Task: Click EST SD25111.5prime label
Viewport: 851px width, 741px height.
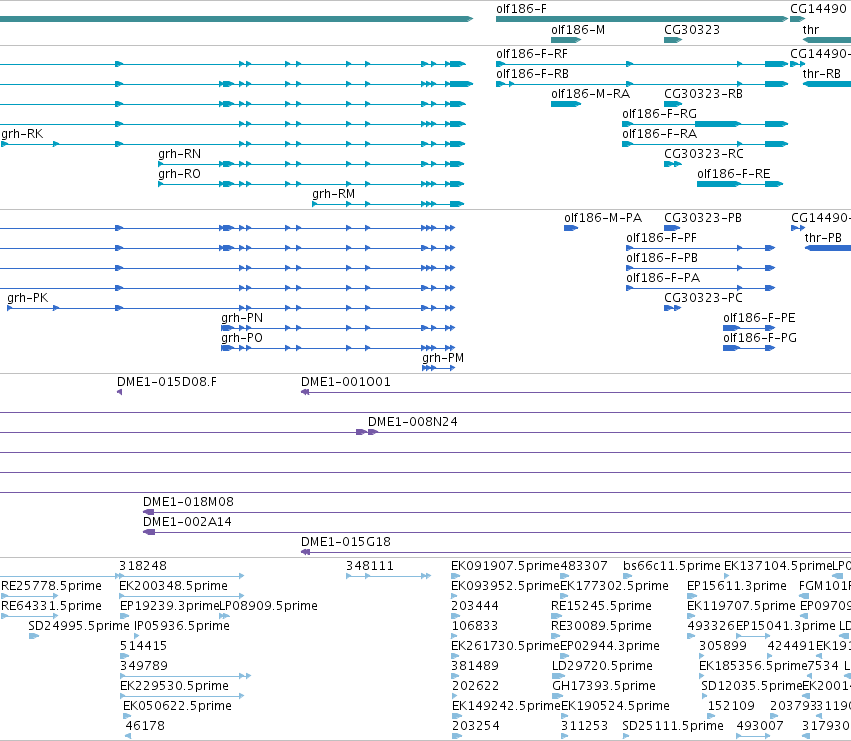Action: (673, 727)
